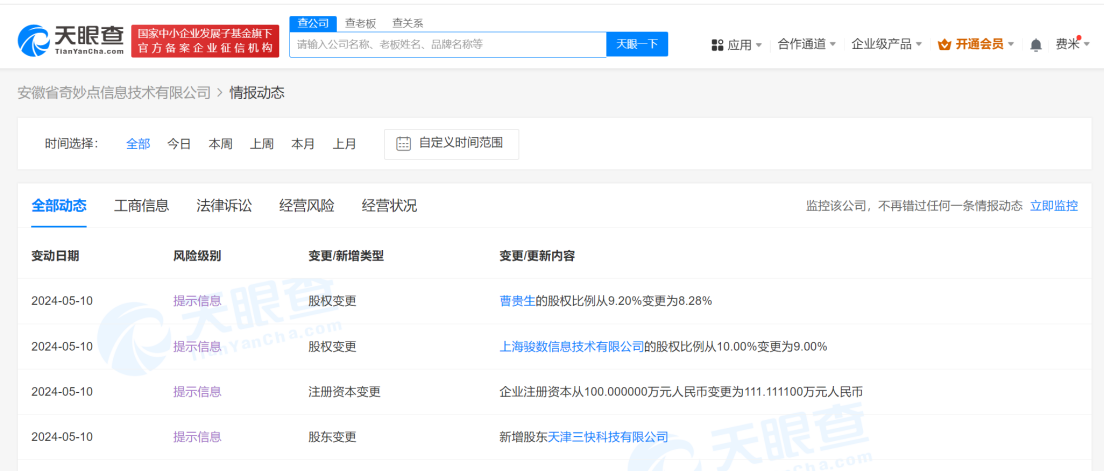The width and height of the screenshot is (1104, 472).
Task: Click the 变更/更新内容 column header
Action: tap(537, 256)
